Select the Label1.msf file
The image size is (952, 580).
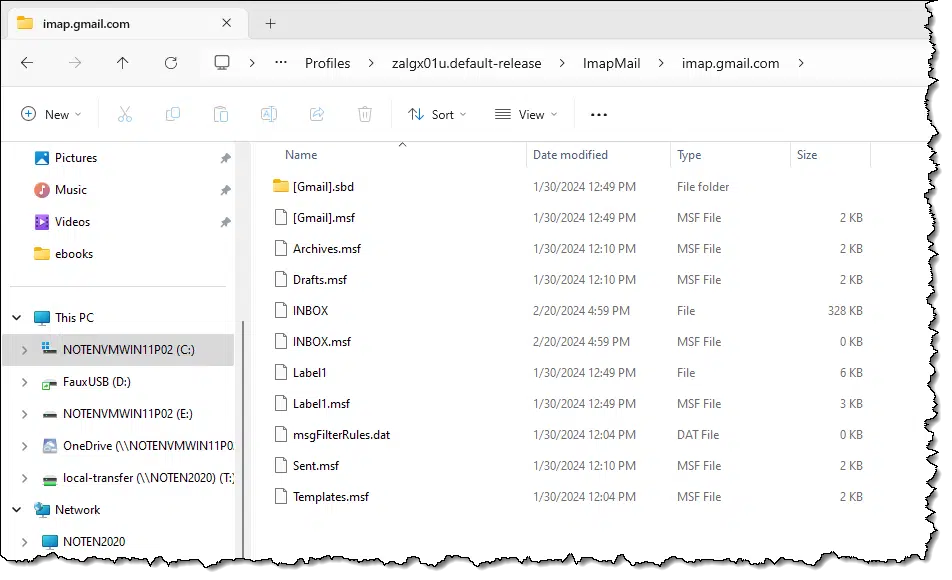(x=321, y=404)
